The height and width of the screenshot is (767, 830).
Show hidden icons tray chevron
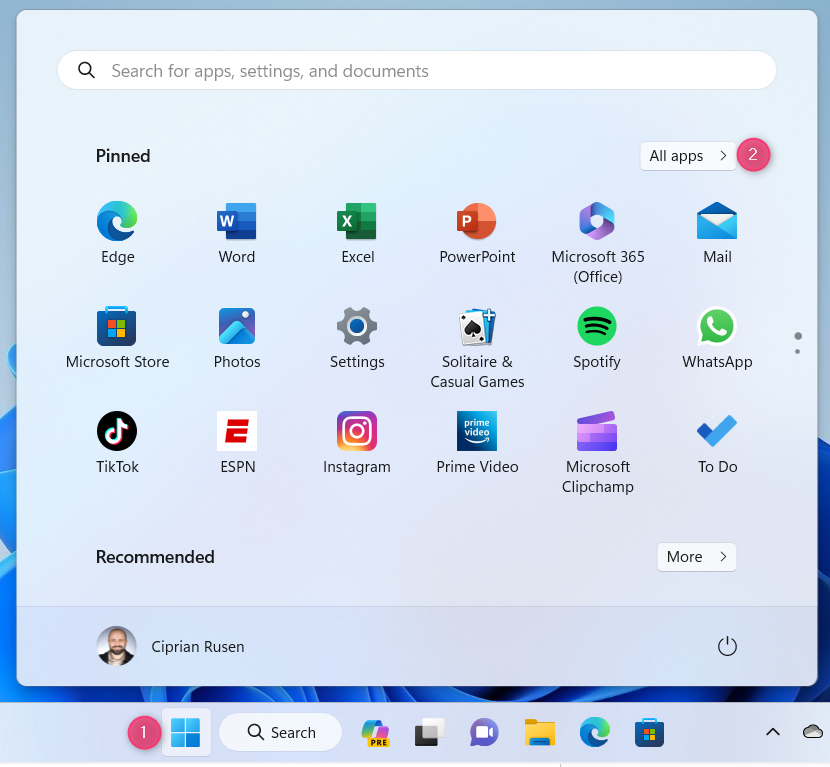pos(773,732)
